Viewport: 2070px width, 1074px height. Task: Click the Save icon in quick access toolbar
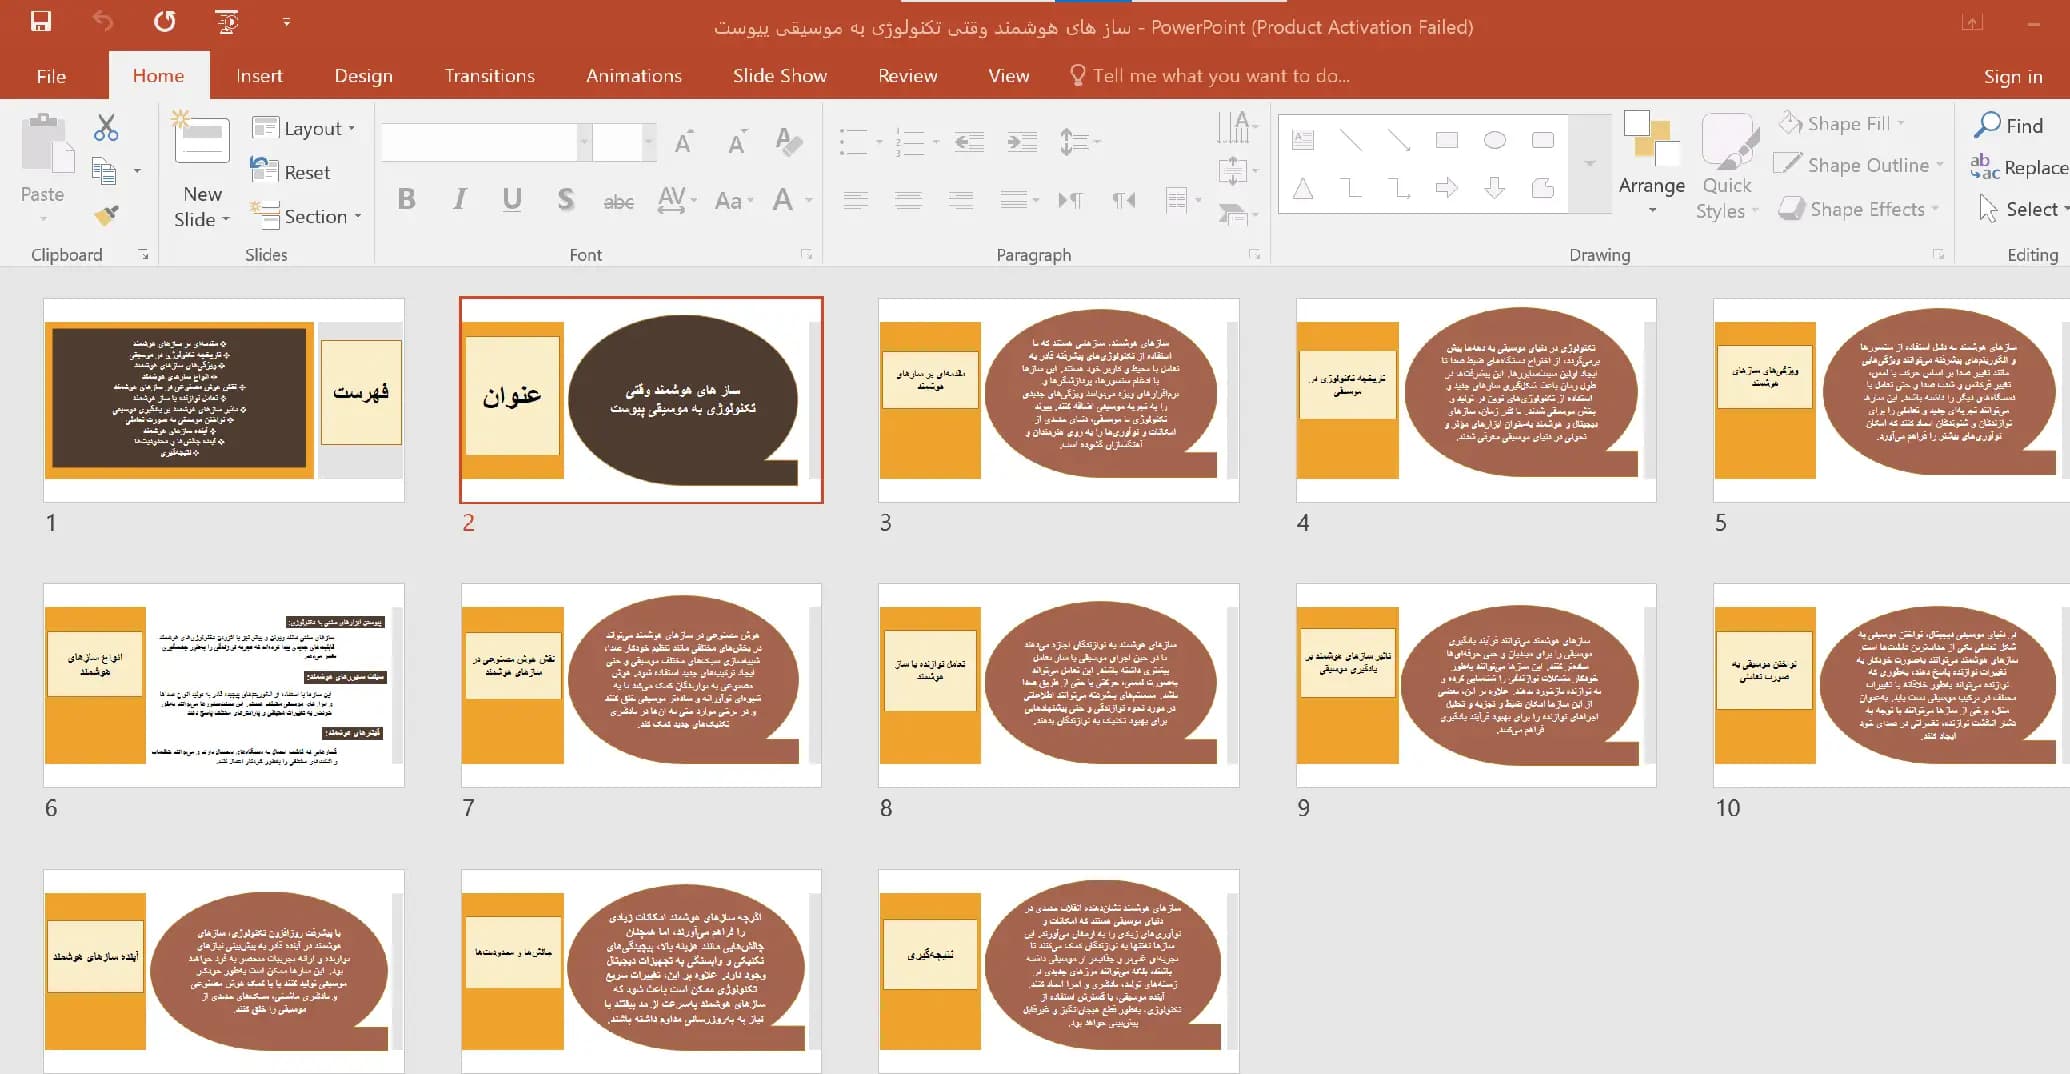point(41,22)
